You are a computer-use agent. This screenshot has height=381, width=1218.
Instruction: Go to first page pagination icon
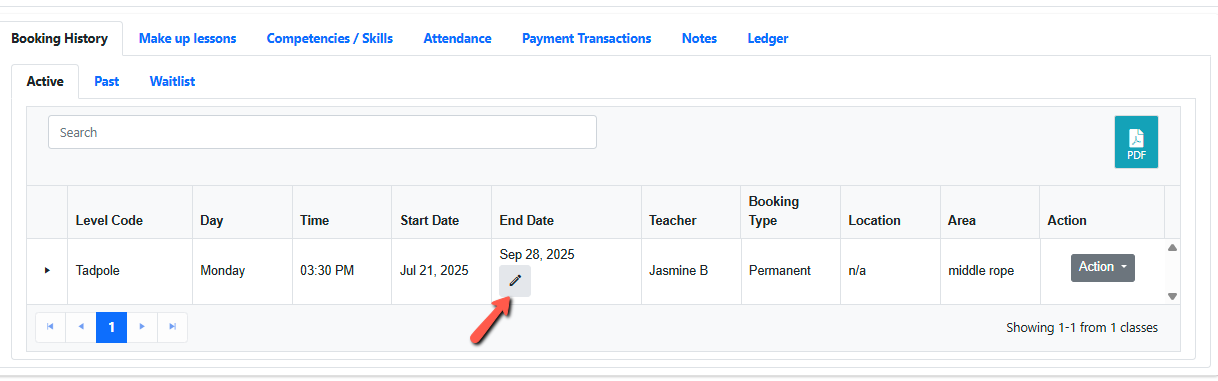tap(50, 327)
